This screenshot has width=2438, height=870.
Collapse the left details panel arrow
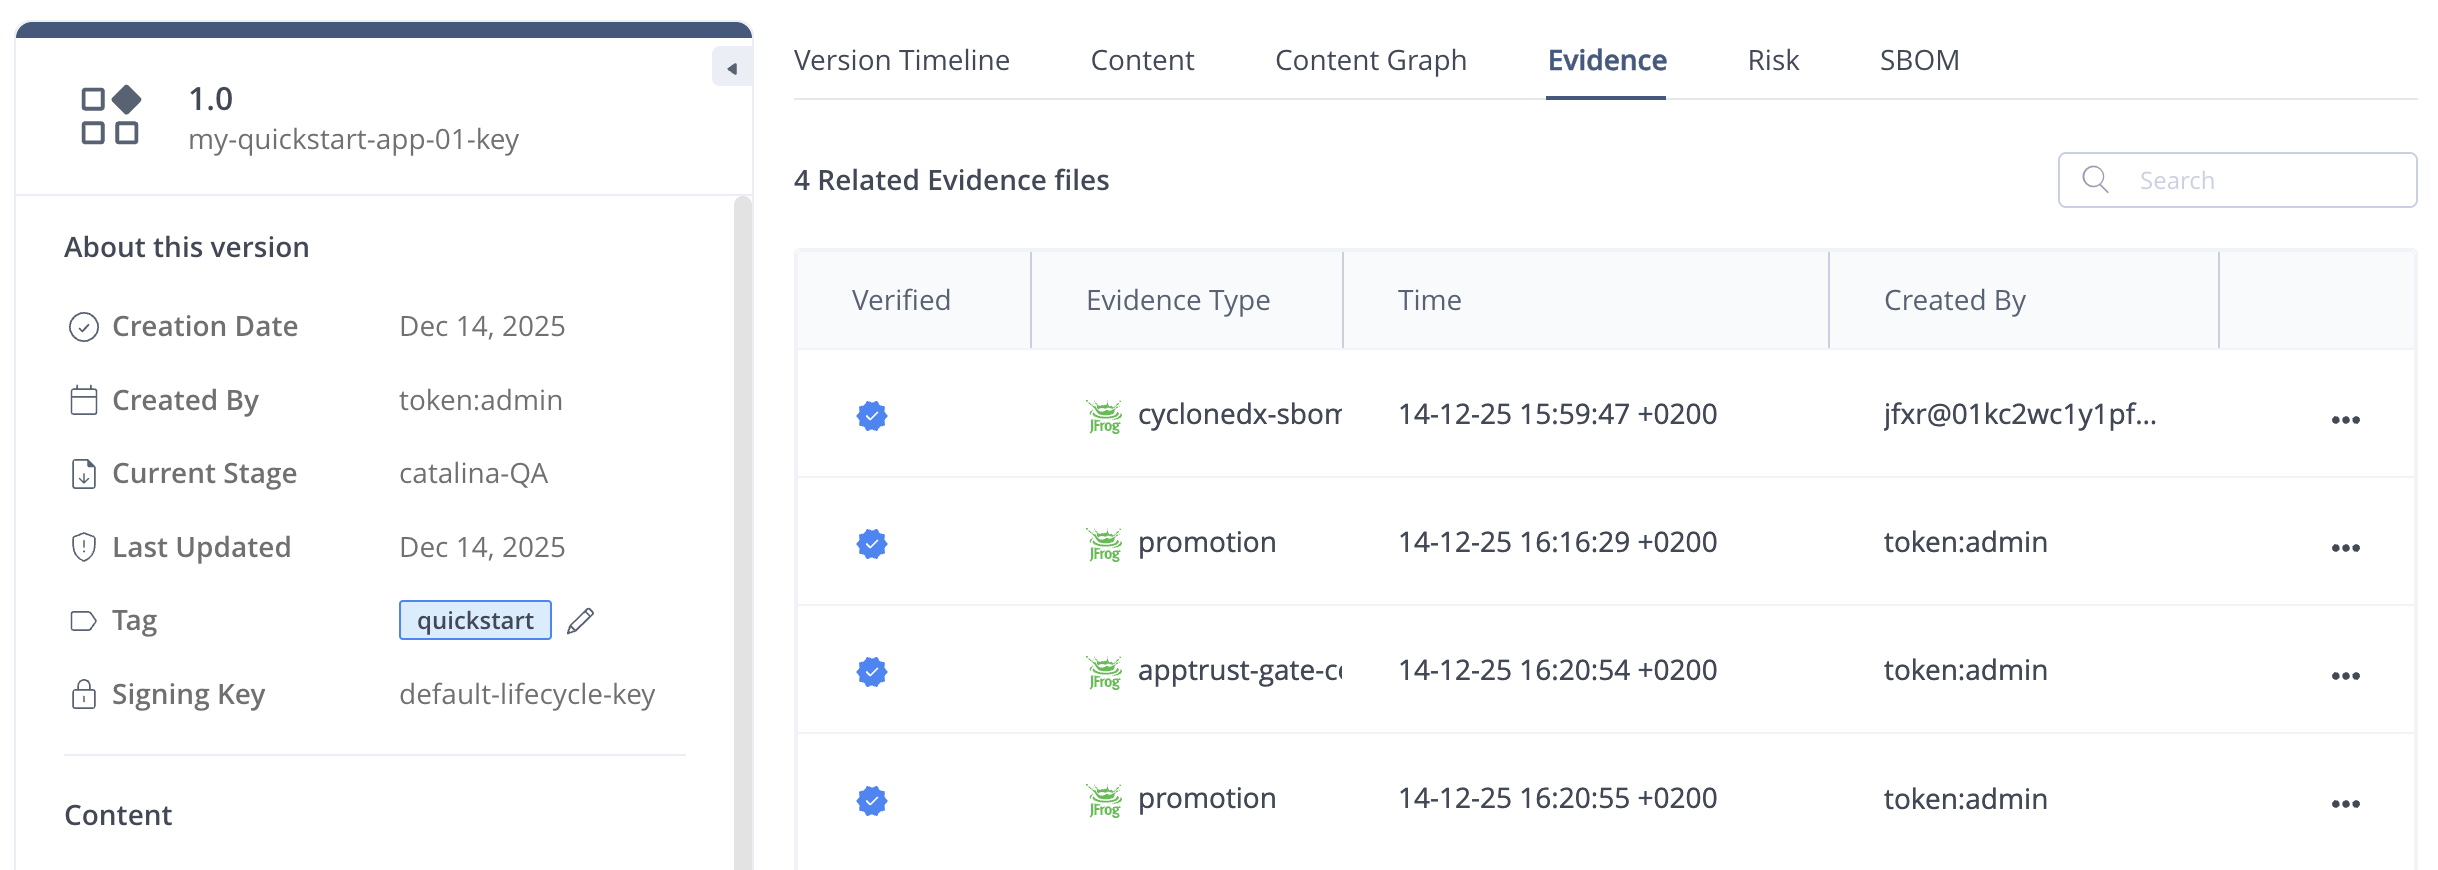[x=732, y=68]
